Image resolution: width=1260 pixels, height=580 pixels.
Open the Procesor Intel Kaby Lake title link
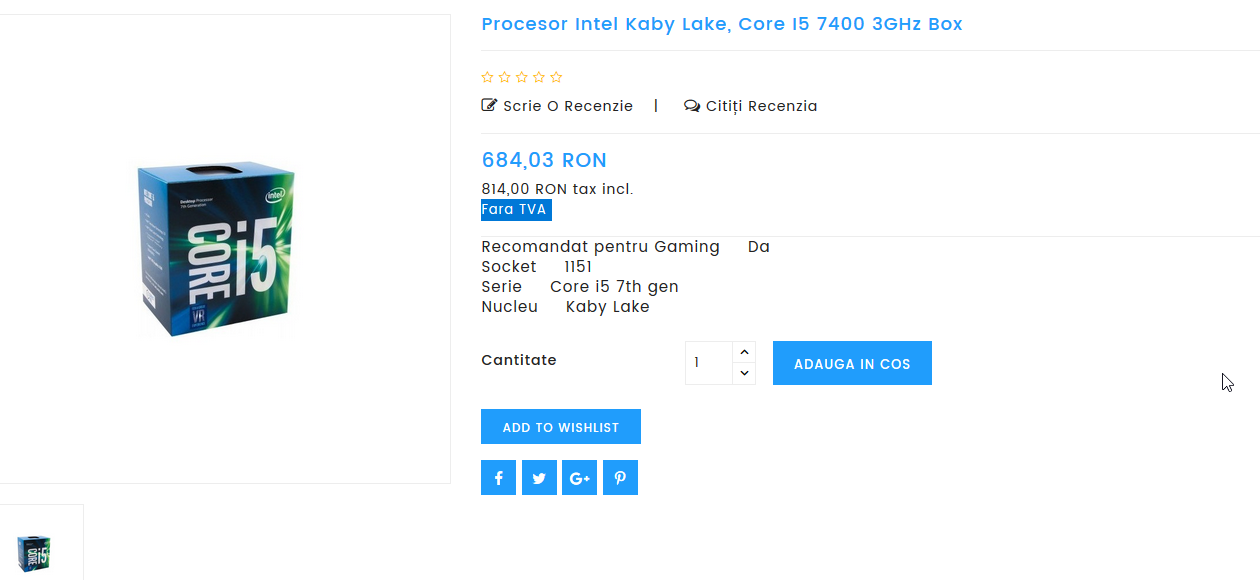[x=722, y=24]
